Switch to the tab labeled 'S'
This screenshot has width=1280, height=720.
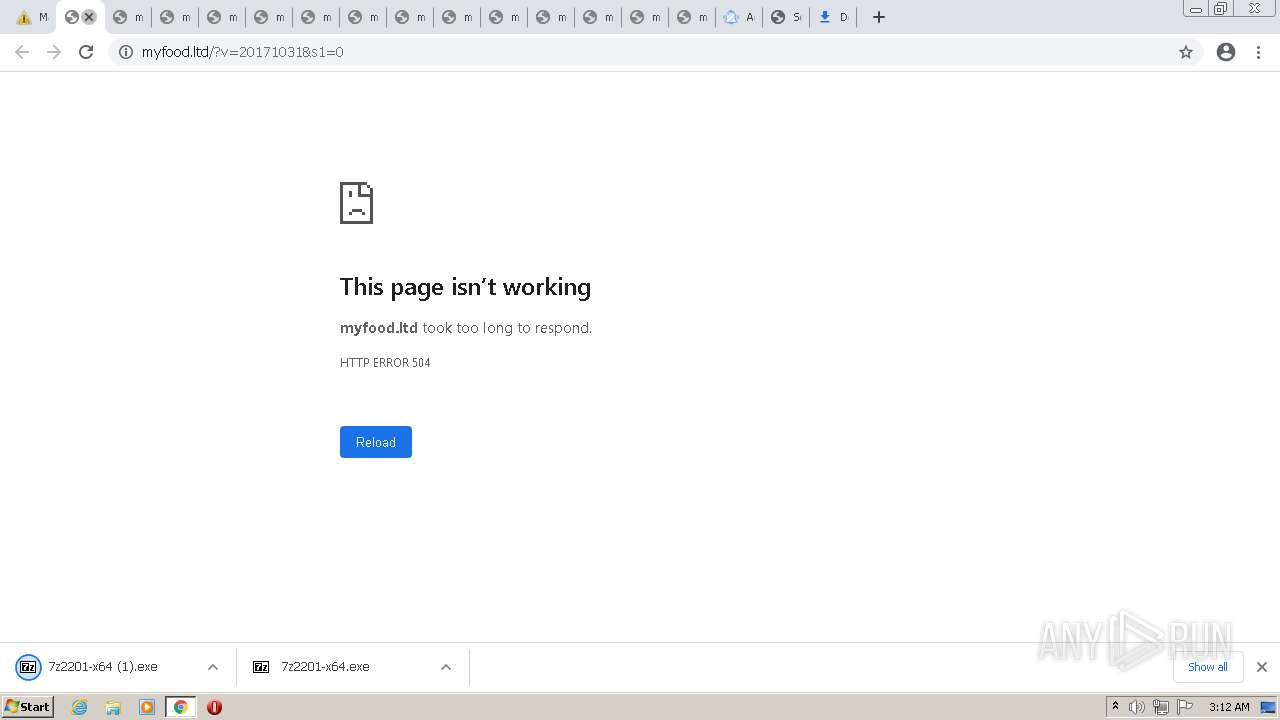coord(786,17)
